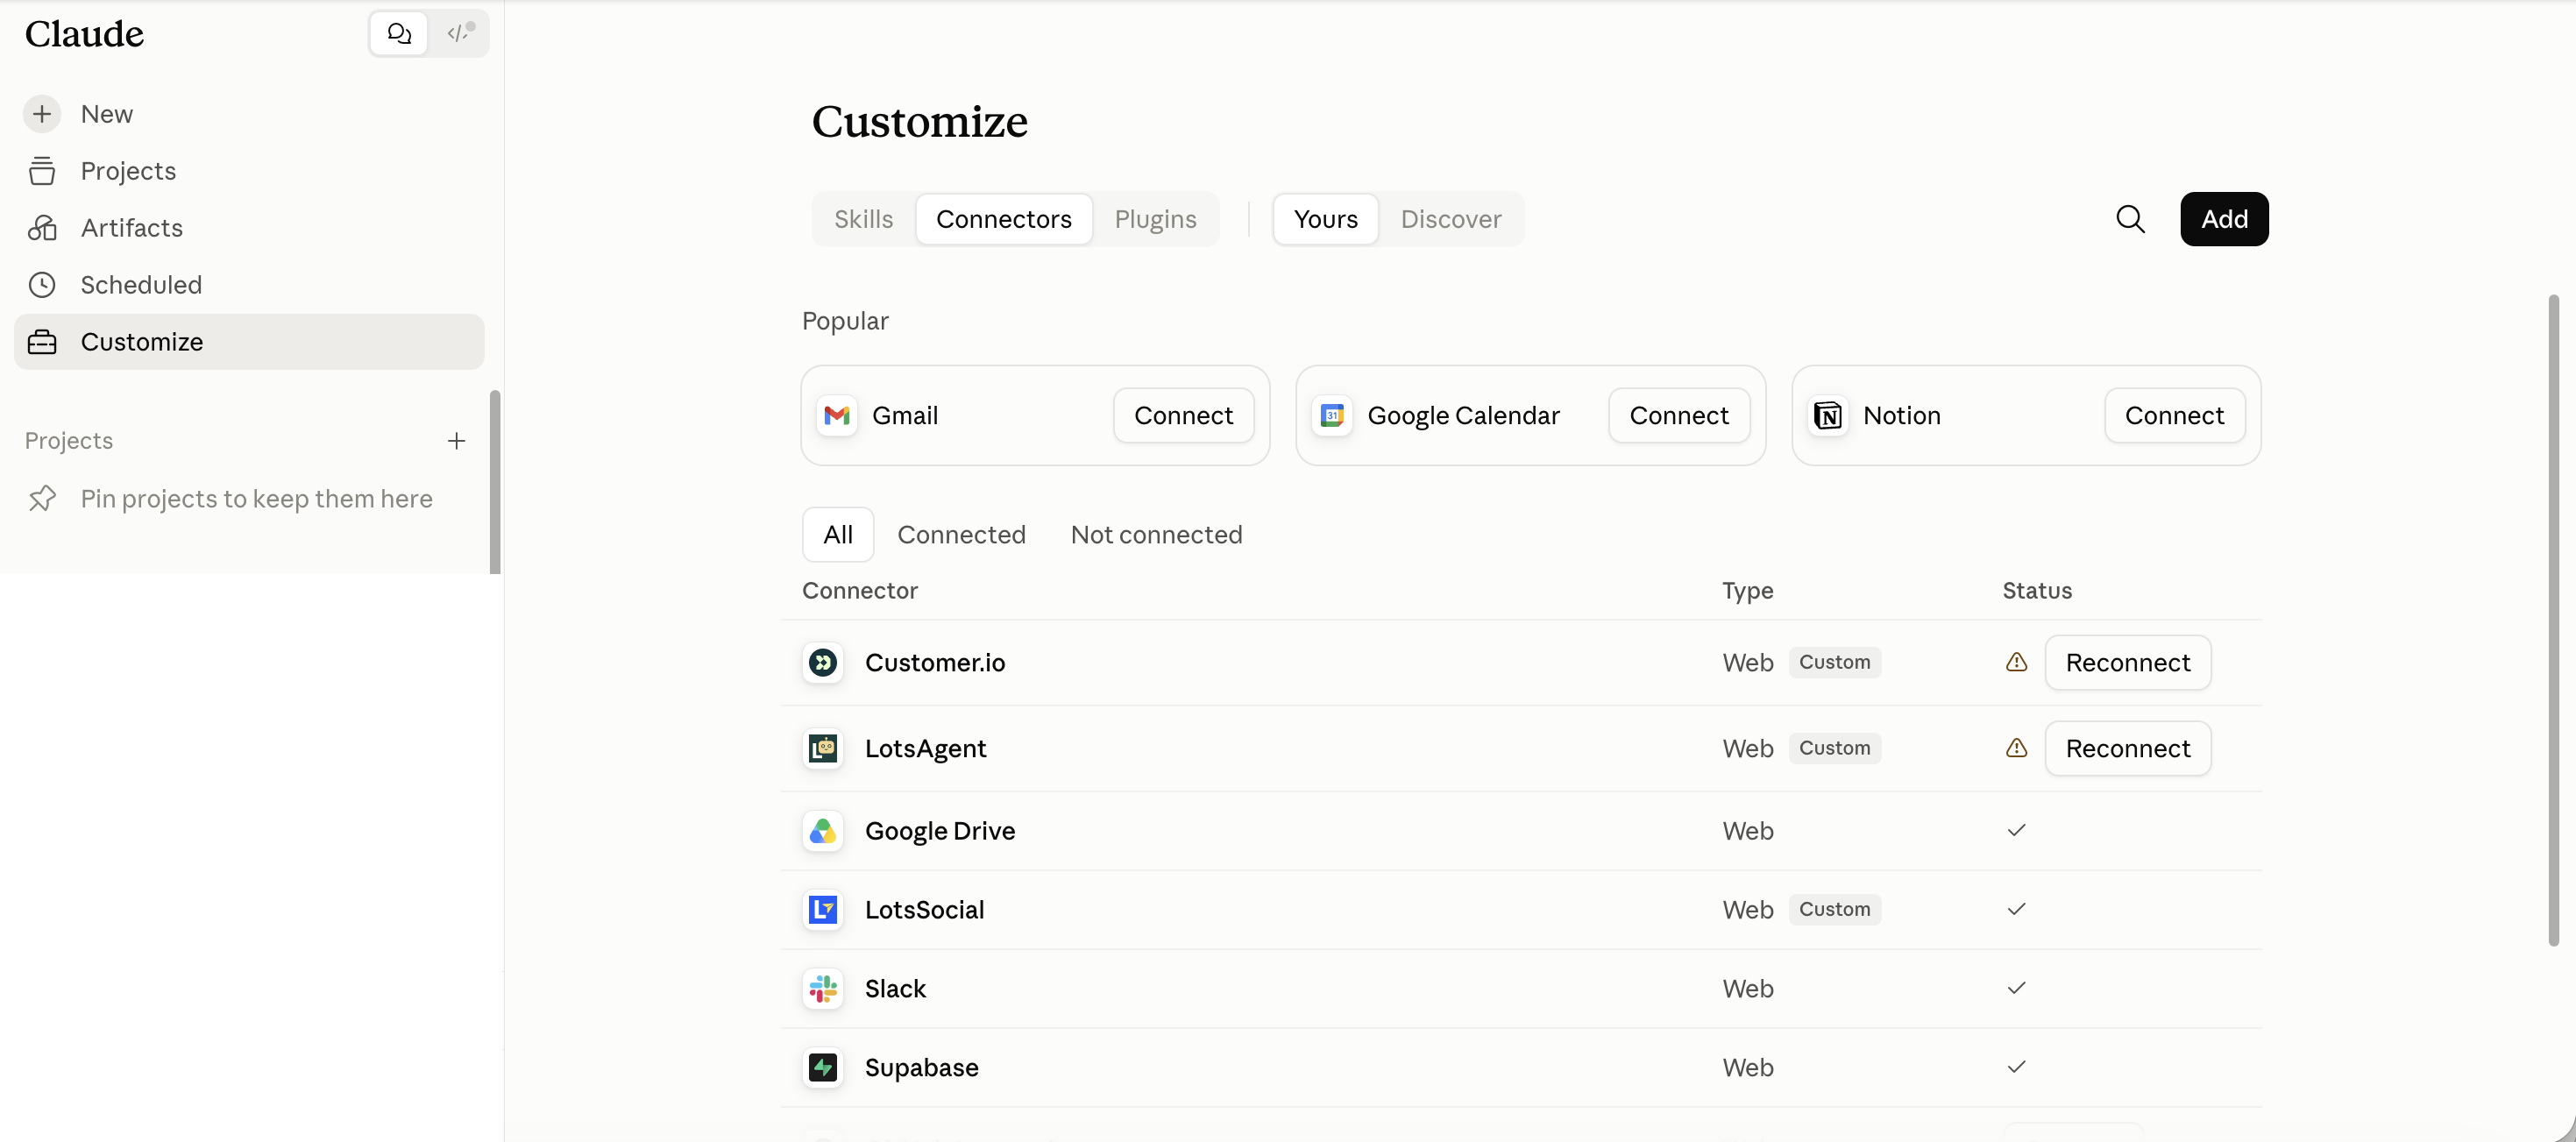The height and width of the screenshot is (1142, 2576).
Task: Open the search magnifier icon
Action: click(2130, 219)
